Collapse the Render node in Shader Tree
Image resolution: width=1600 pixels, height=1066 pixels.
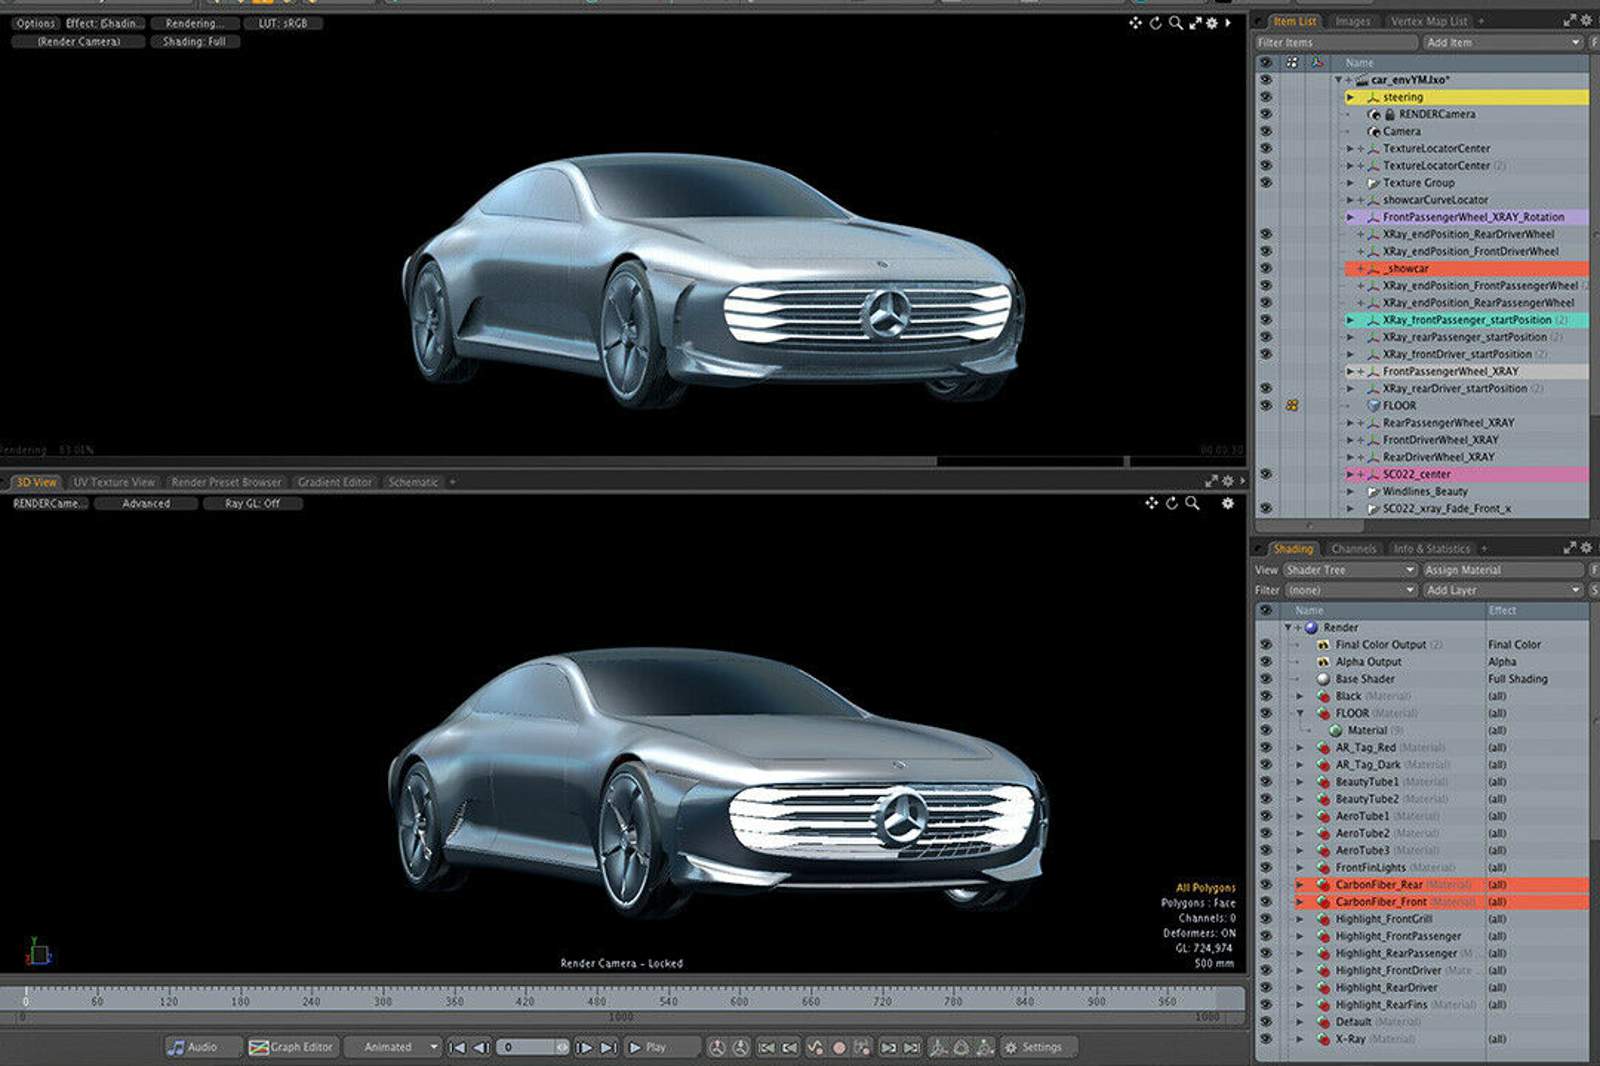tap(1288, 627)
